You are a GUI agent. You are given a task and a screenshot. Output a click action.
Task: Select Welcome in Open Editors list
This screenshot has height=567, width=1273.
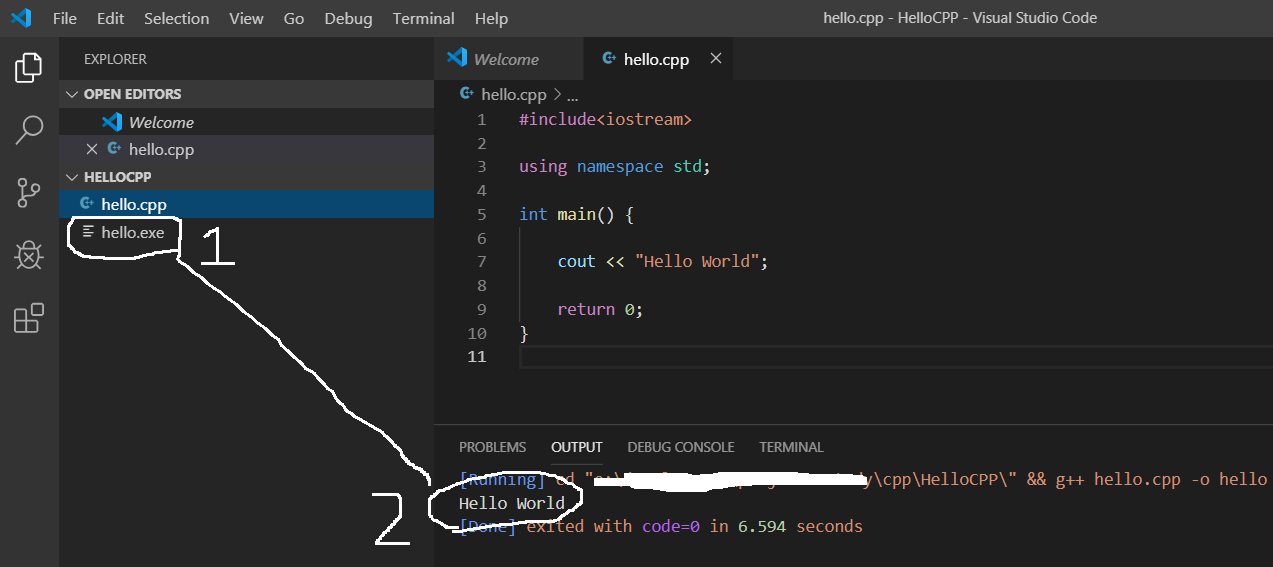coord(246,122)
